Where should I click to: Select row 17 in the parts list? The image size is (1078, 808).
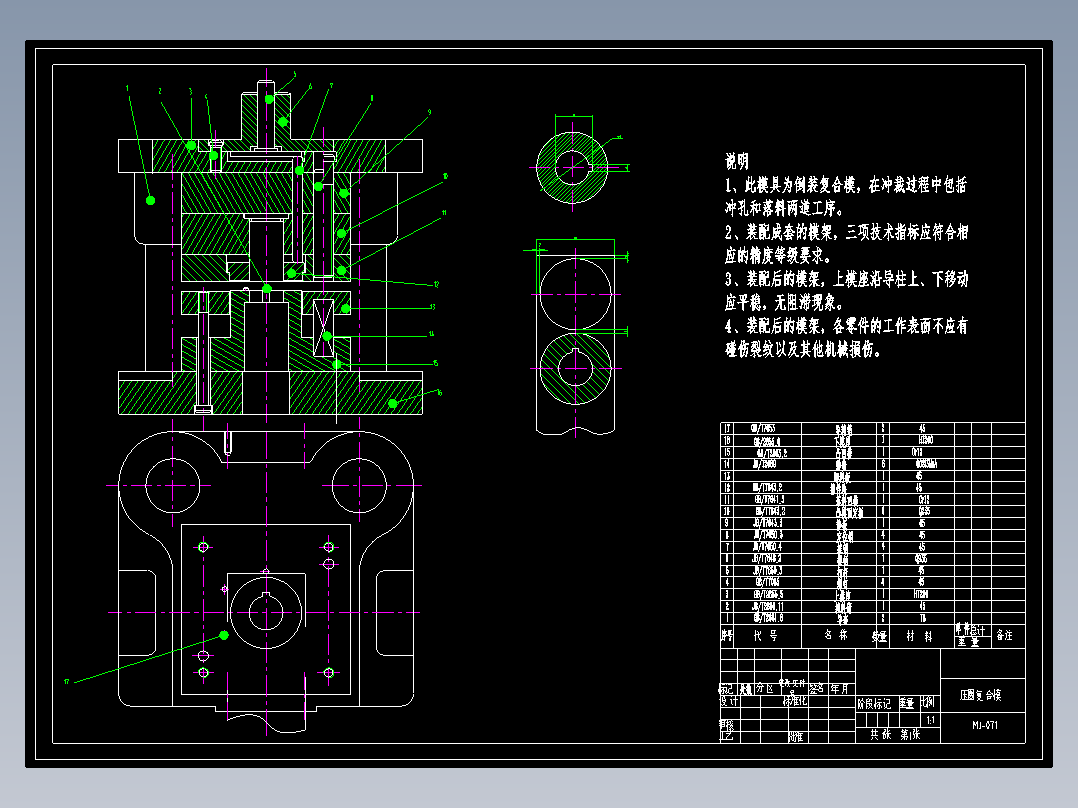tap(872, 428)
